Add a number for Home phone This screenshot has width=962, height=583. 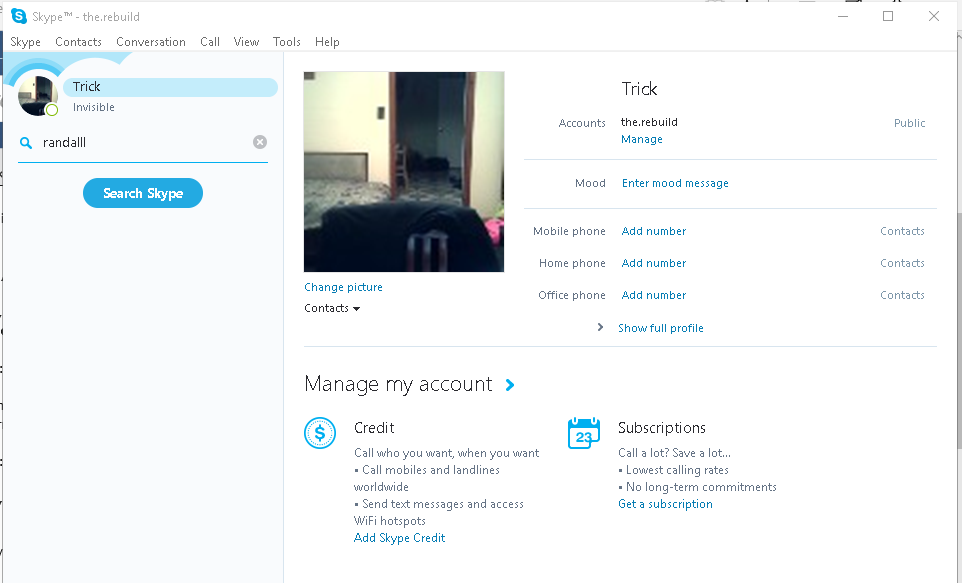(654, 263)
